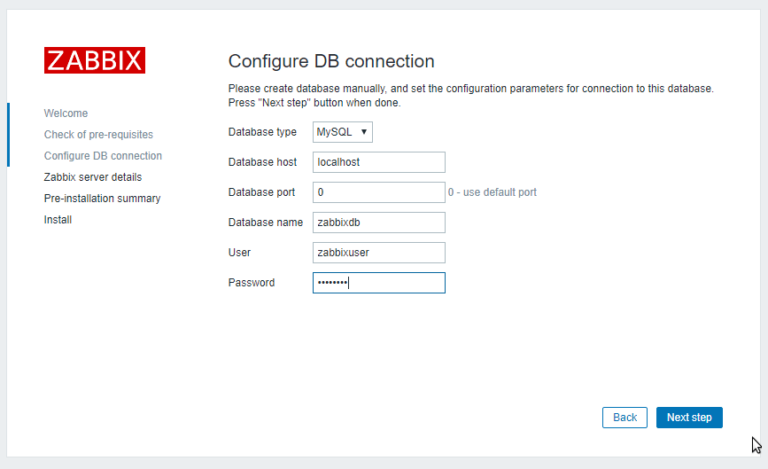Viewport: 768px width, 469px height.
Task: Jump to Pre-installation summary step
Action: (102, 198)
